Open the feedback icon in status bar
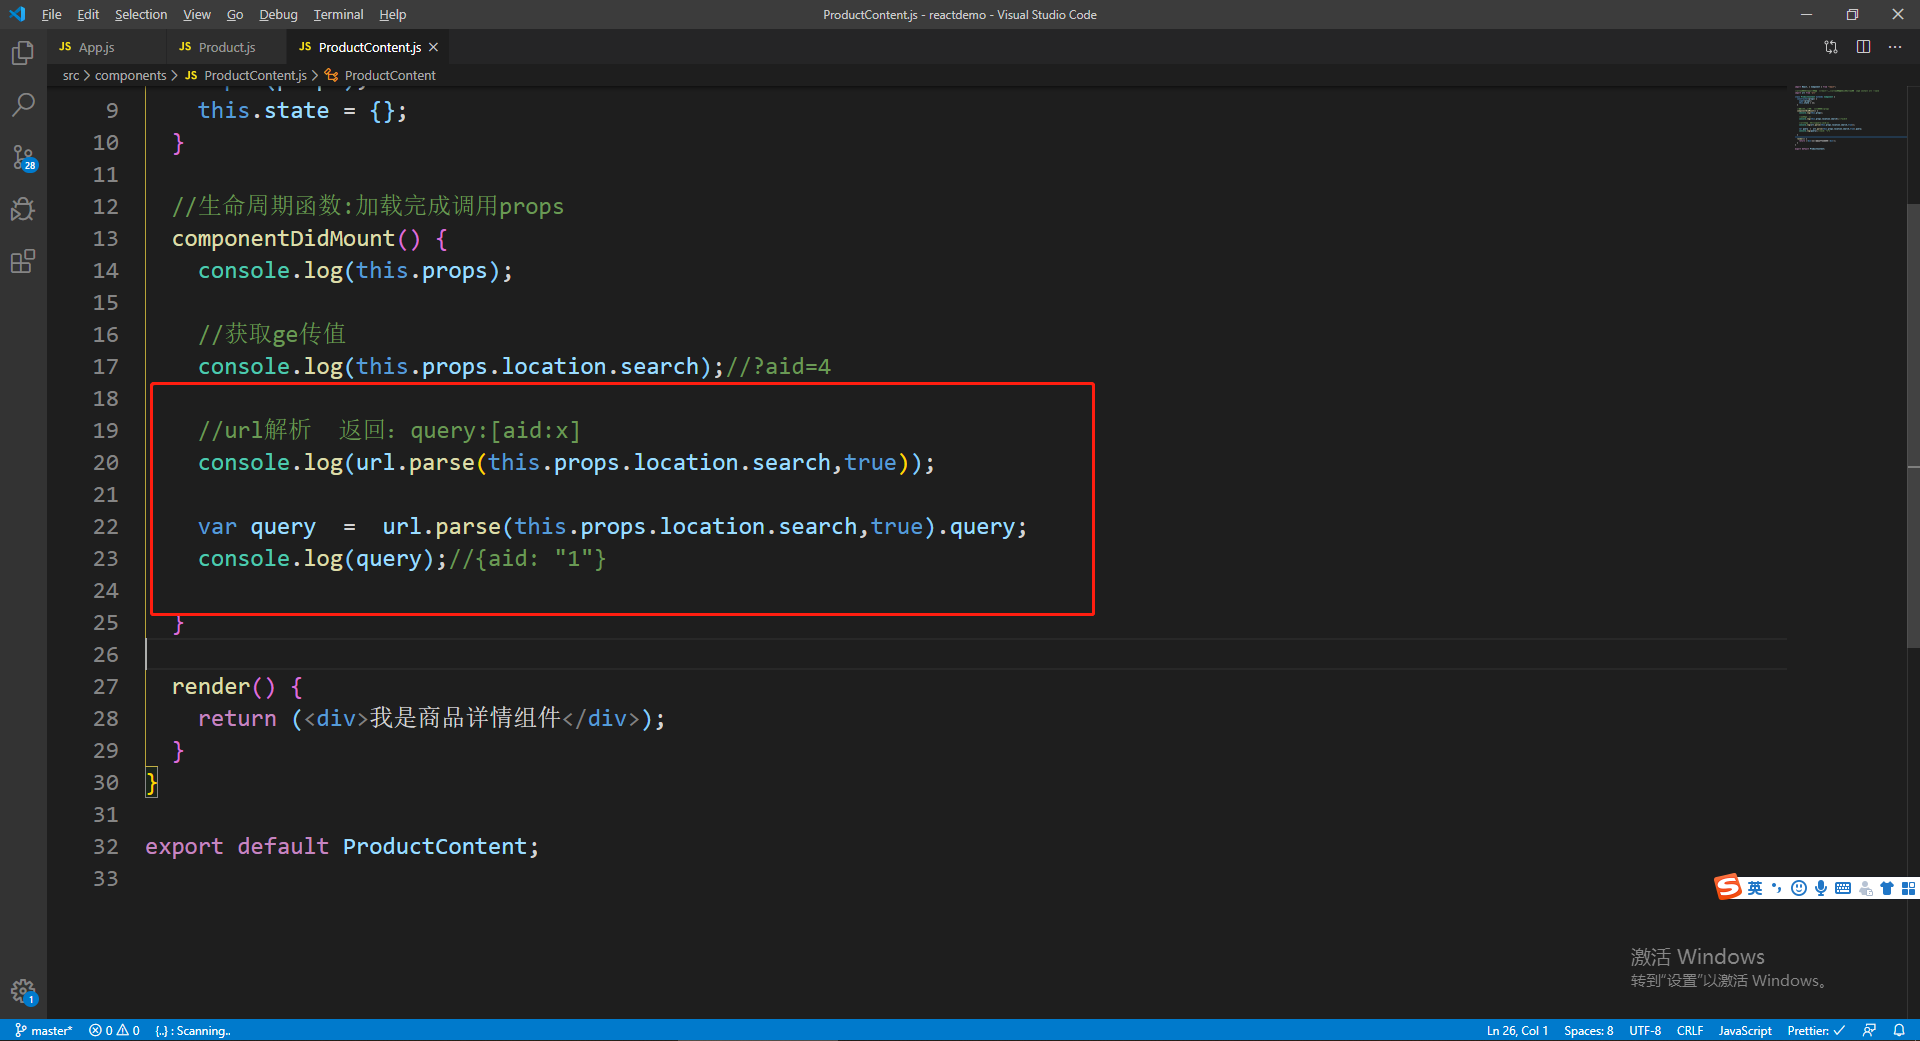1920x1041 pixels. 1869,1030
